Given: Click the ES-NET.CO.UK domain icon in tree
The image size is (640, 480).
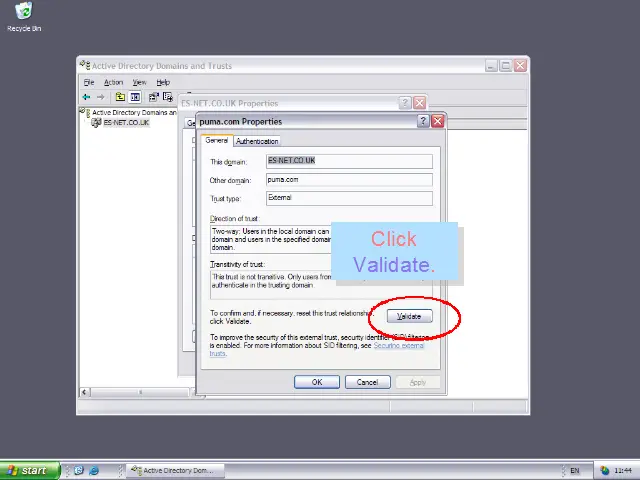Looking at the screenshot, I should [x=96, y=122].
